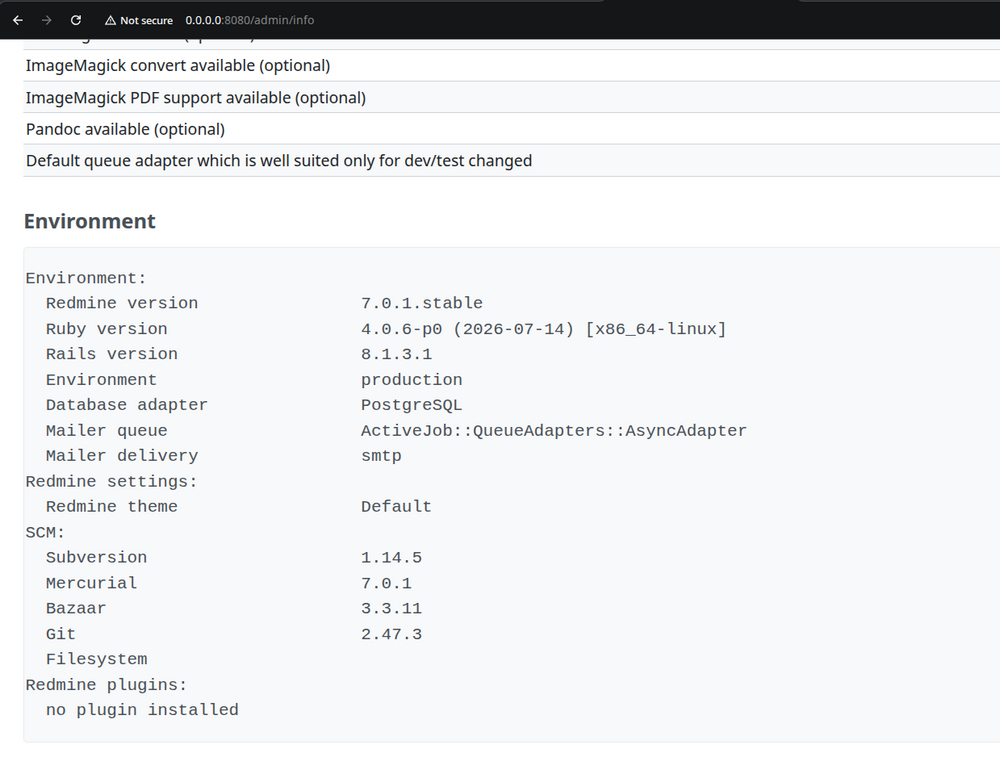Select the Git version '2.47.3'
This screenshot has height=774, width=1000.
(x=391, y=634)
